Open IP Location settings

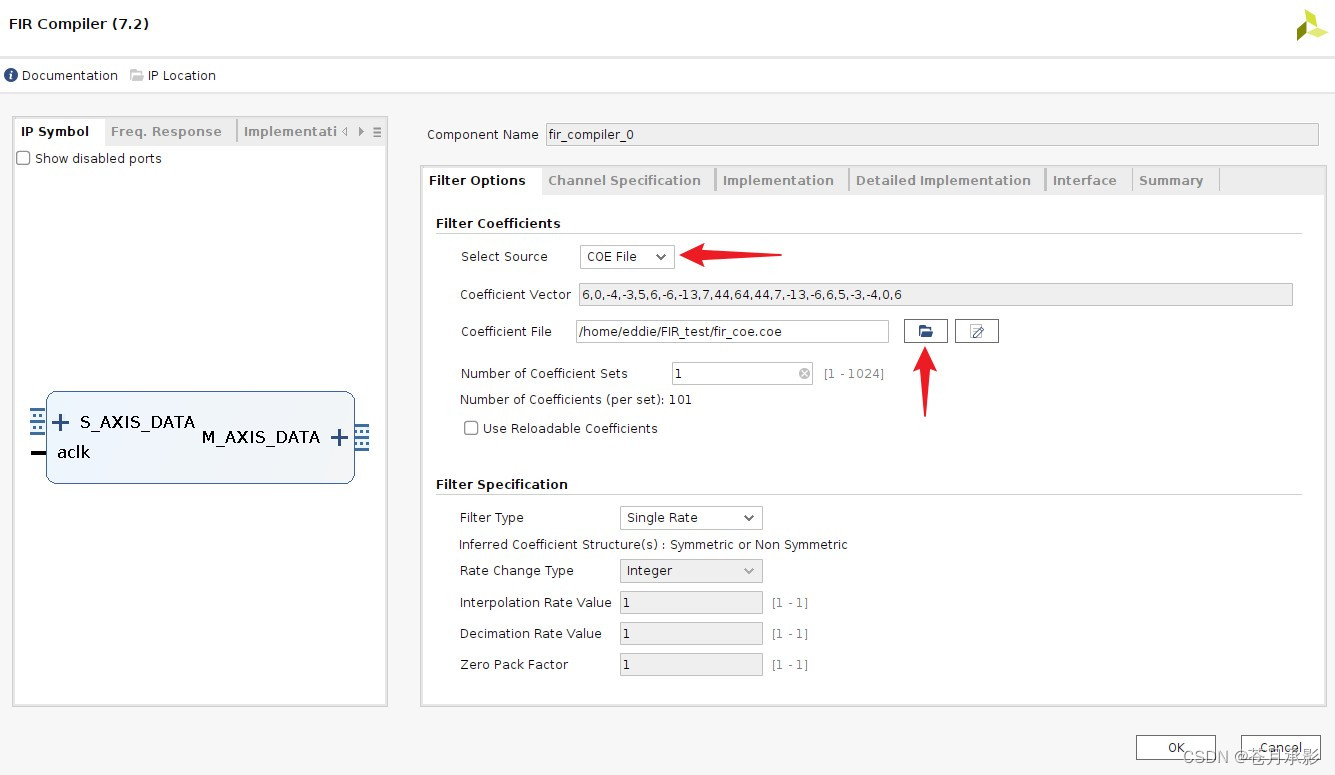tap(173, 75)
